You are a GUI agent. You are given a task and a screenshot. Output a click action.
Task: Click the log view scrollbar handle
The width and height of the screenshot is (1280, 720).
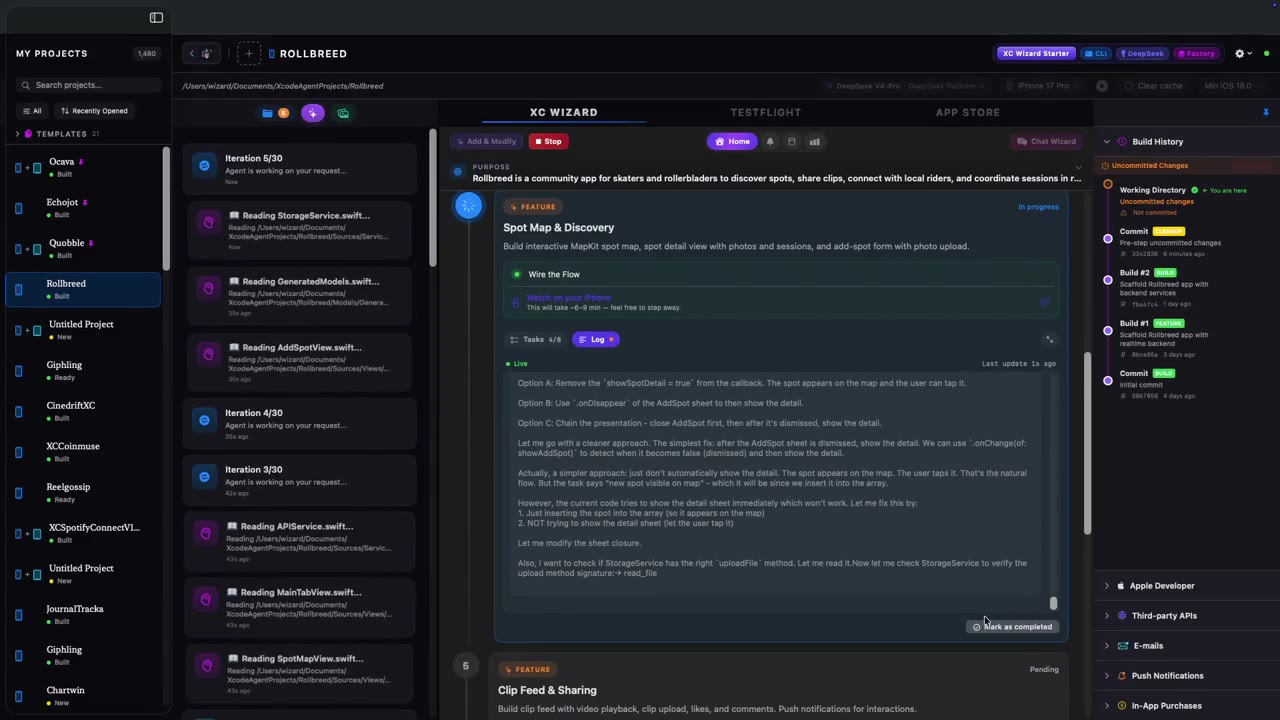pos(1053,603)
